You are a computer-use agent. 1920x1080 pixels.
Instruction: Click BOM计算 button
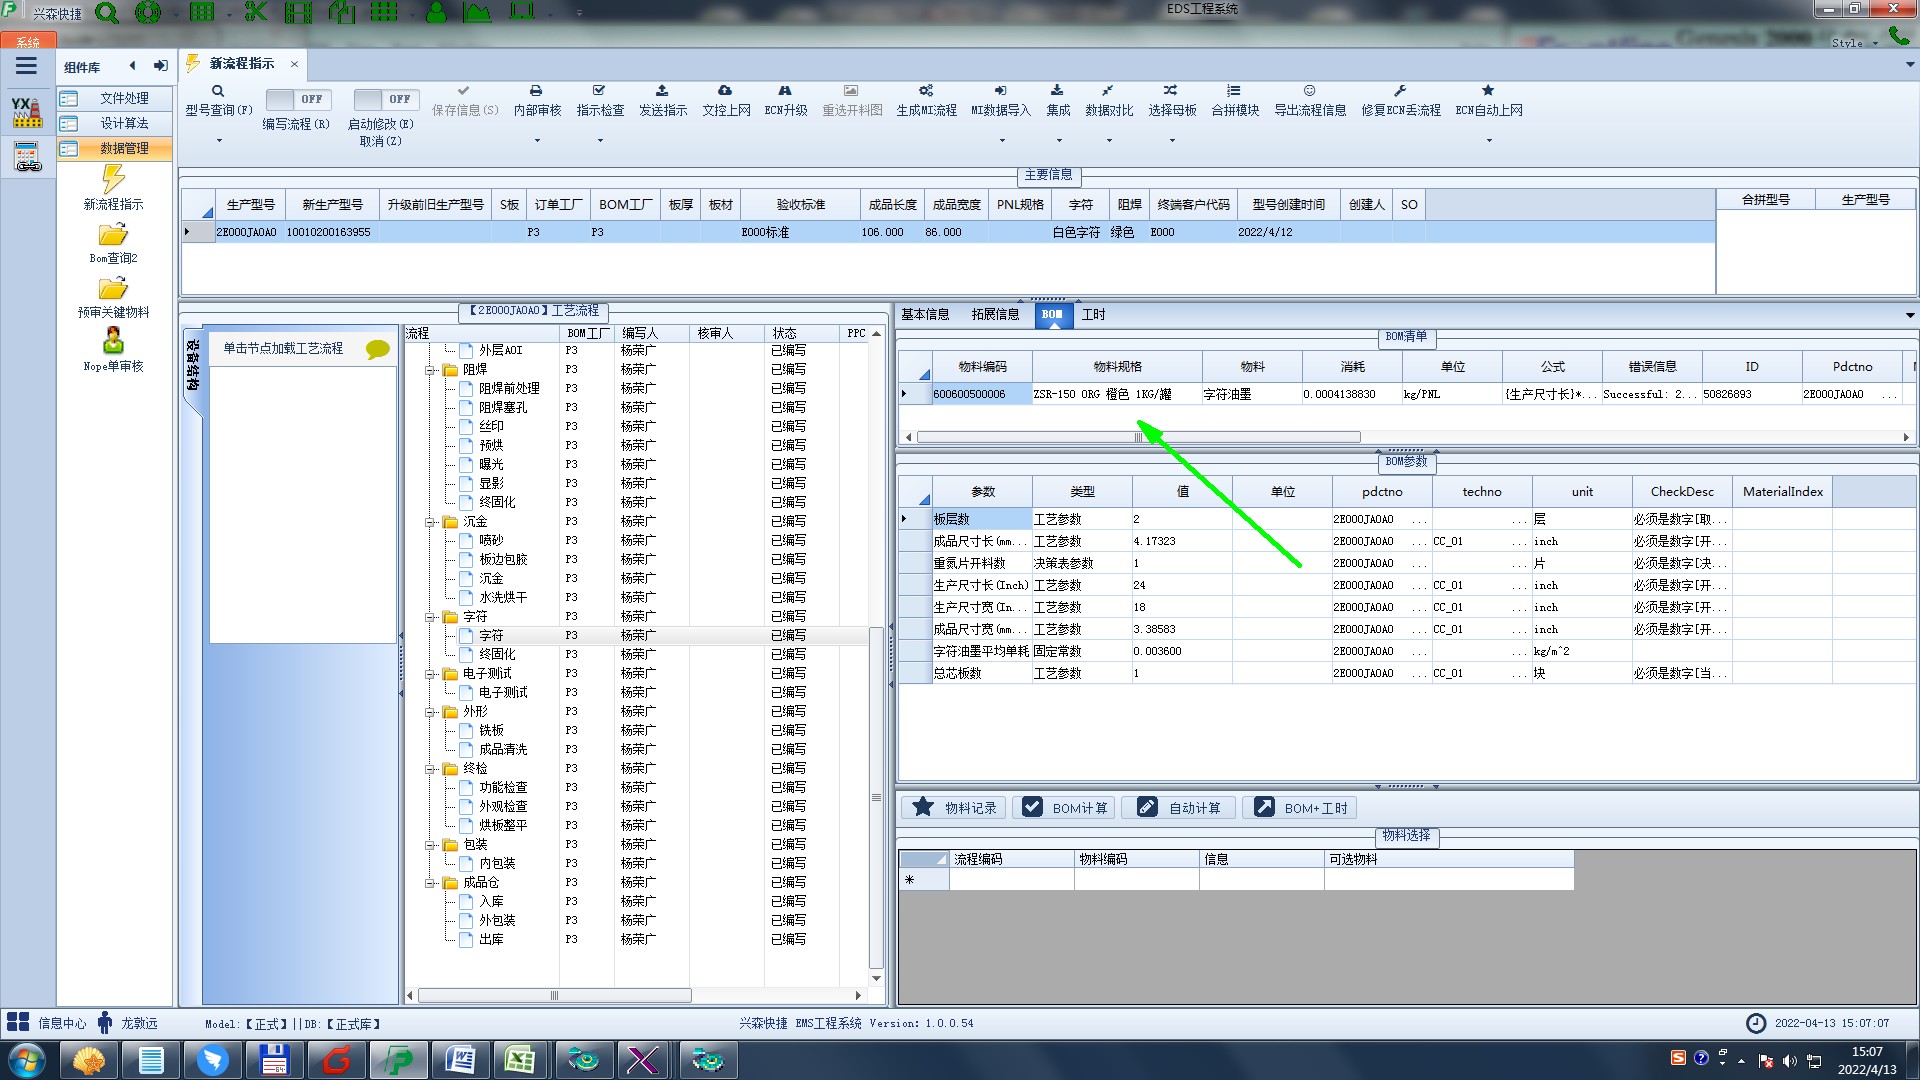click(x=1064, y=807)
